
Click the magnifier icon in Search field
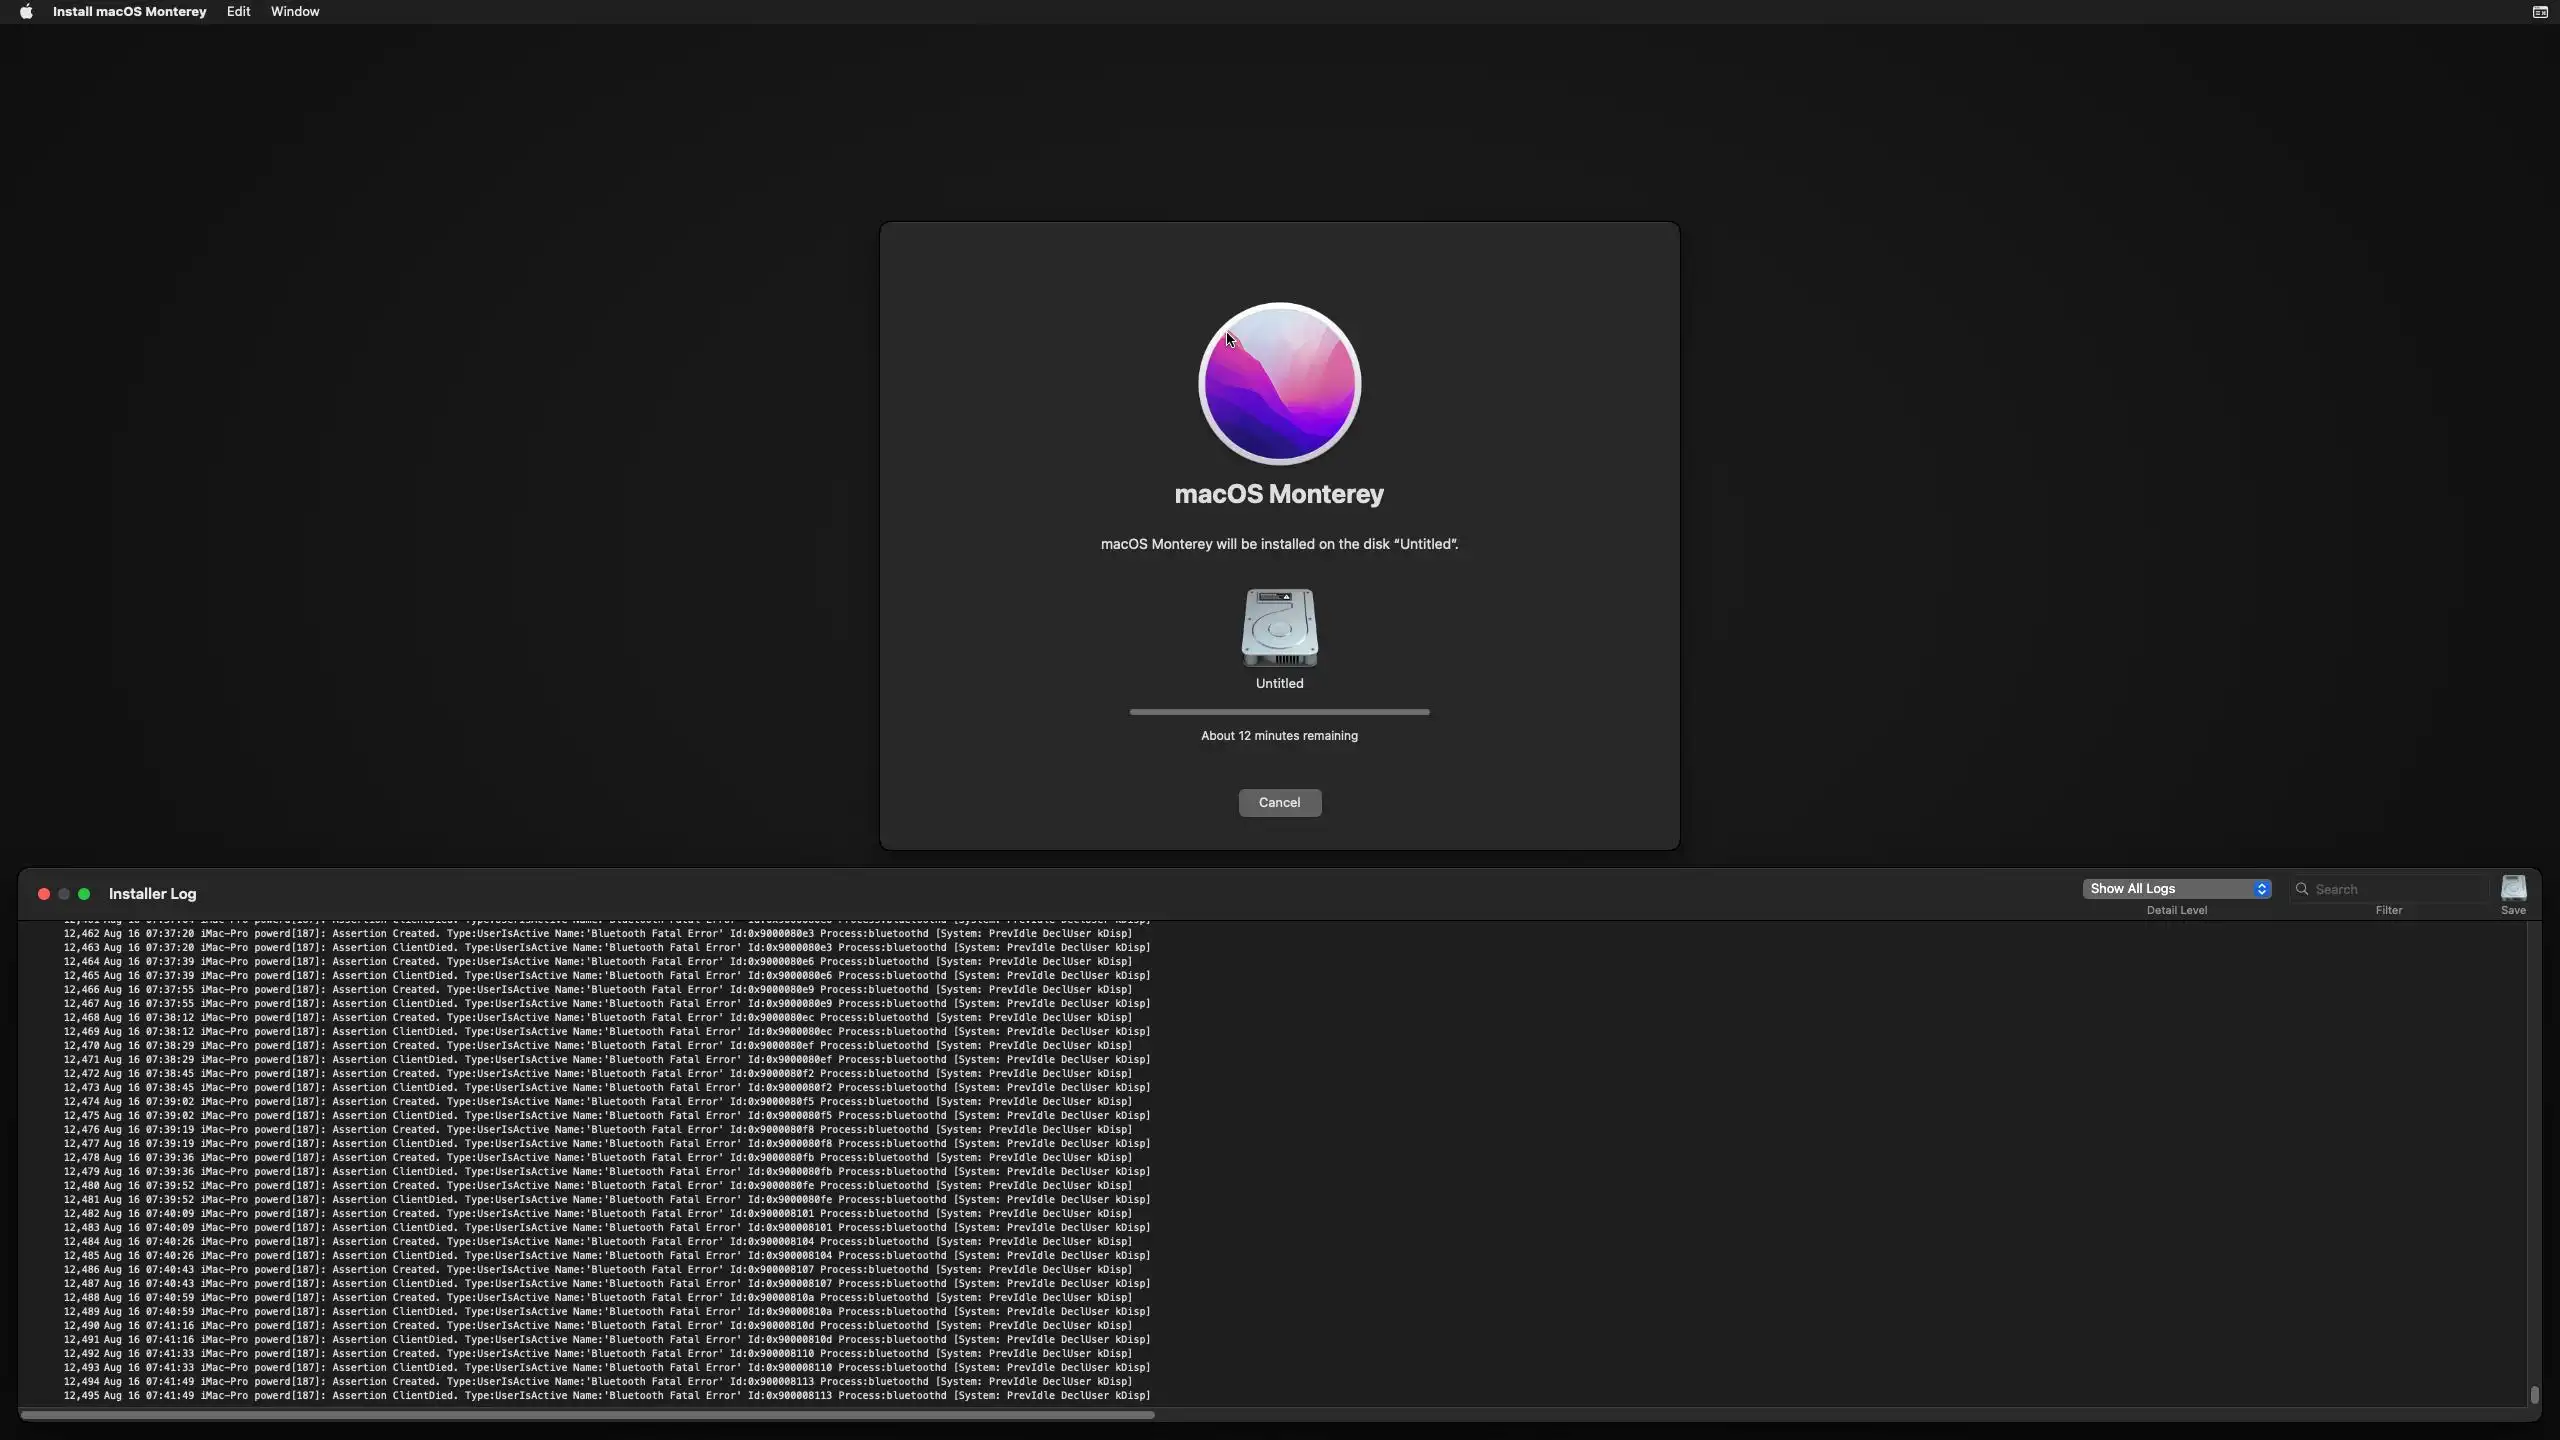click(2302, 889)
